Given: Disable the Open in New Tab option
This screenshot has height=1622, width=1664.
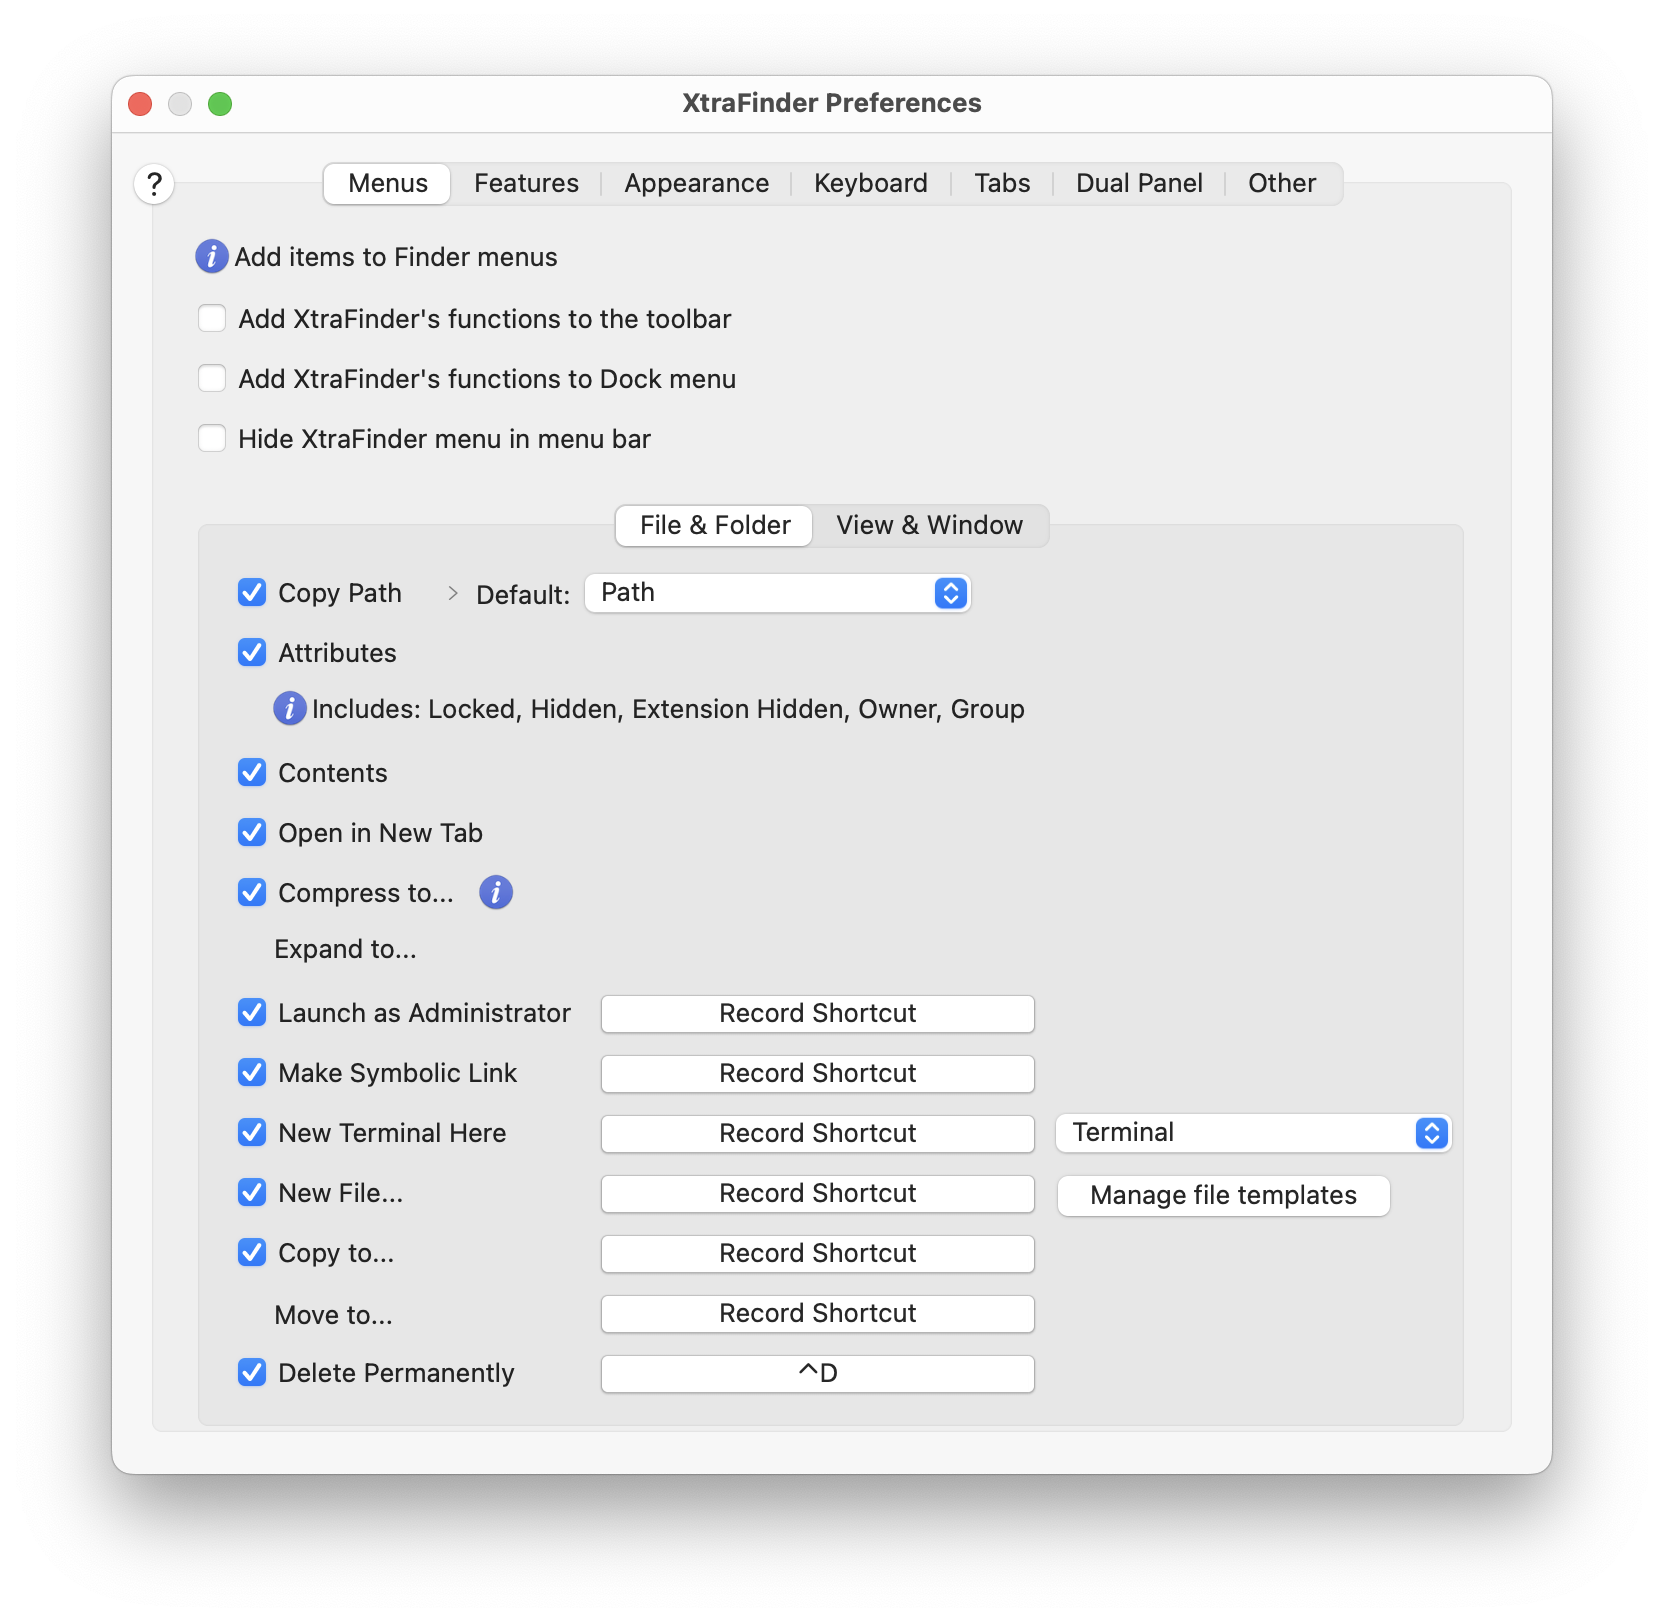Looking at the screenshot, I should pyautogui.click(x=252, y=833).
